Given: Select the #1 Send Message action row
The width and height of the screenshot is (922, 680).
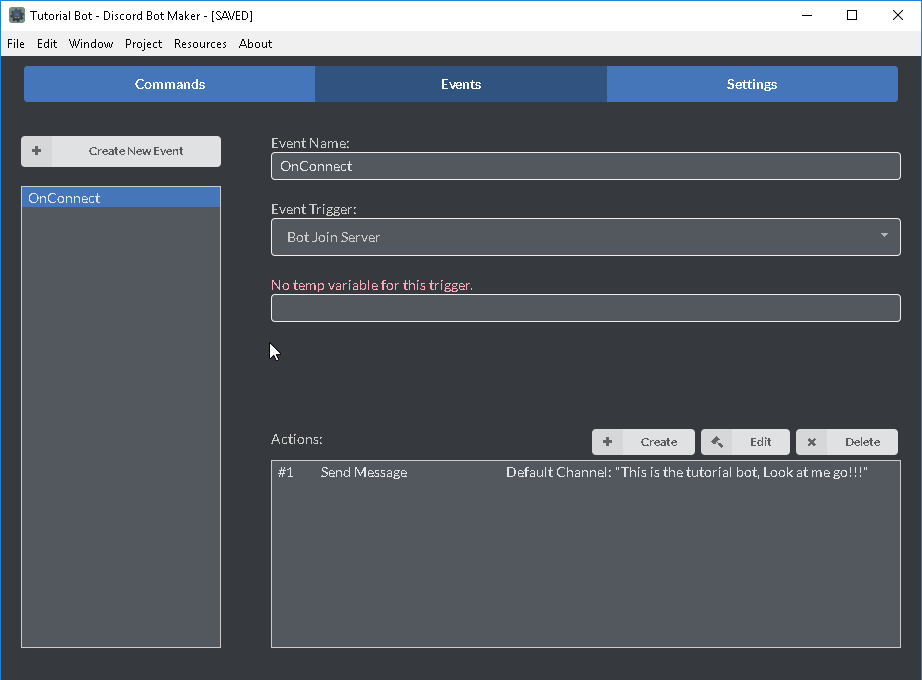Looking at the screenshot, I should click(x=585, y=472).
